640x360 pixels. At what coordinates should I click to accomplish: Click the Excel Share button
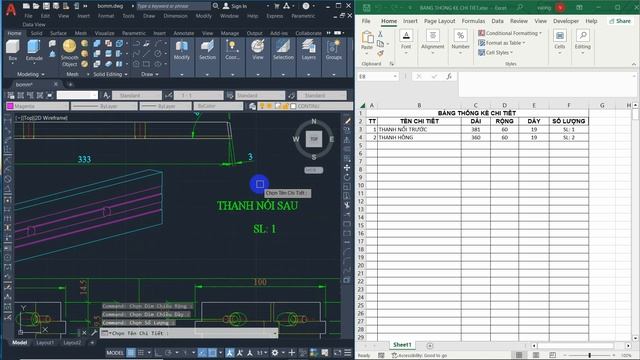tap(620, 21)
